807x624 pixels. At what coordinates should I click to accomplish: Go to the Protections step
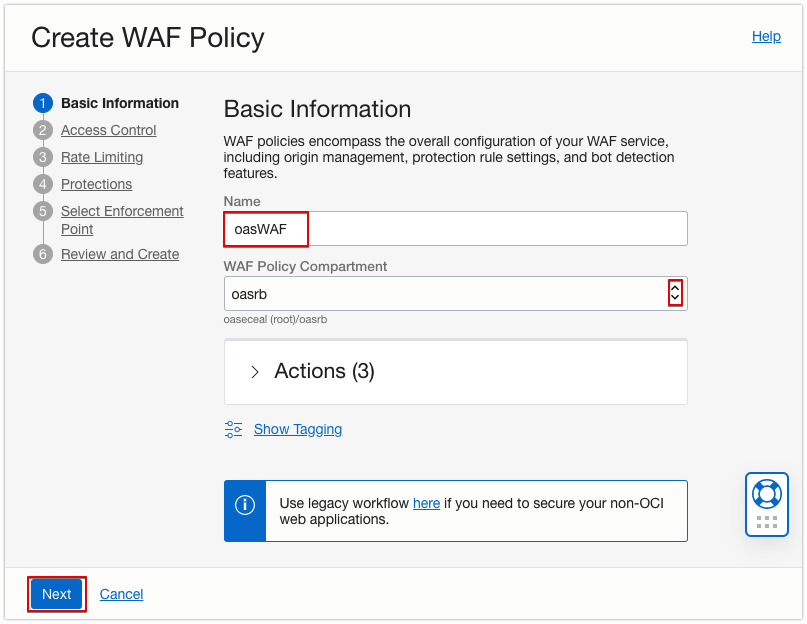[96, 184]
